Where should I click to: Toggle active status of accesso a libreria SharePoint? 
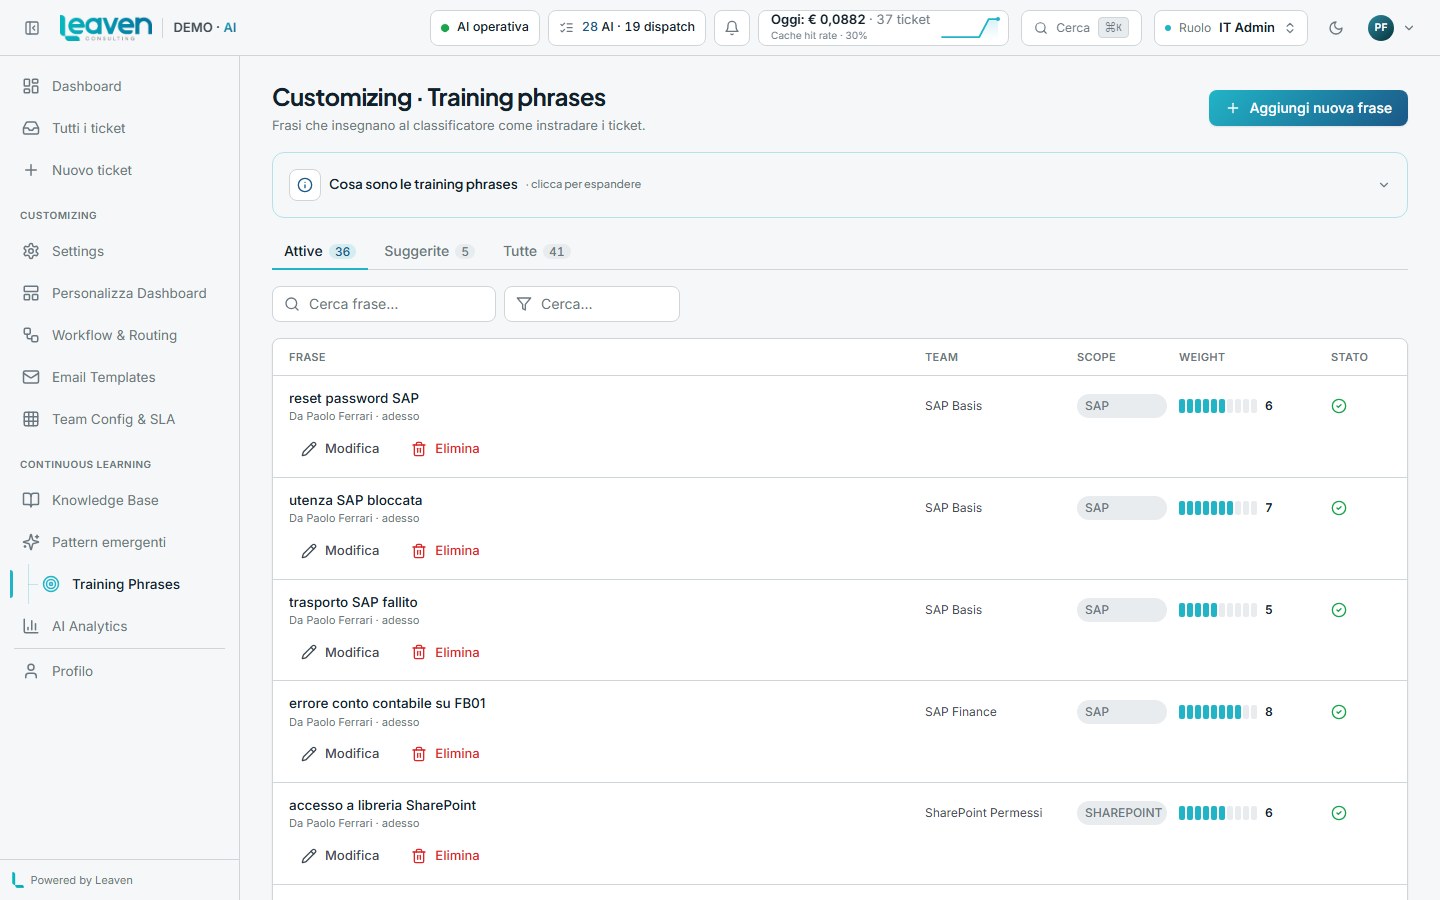pyautogui.click(x=1339, y=813)
